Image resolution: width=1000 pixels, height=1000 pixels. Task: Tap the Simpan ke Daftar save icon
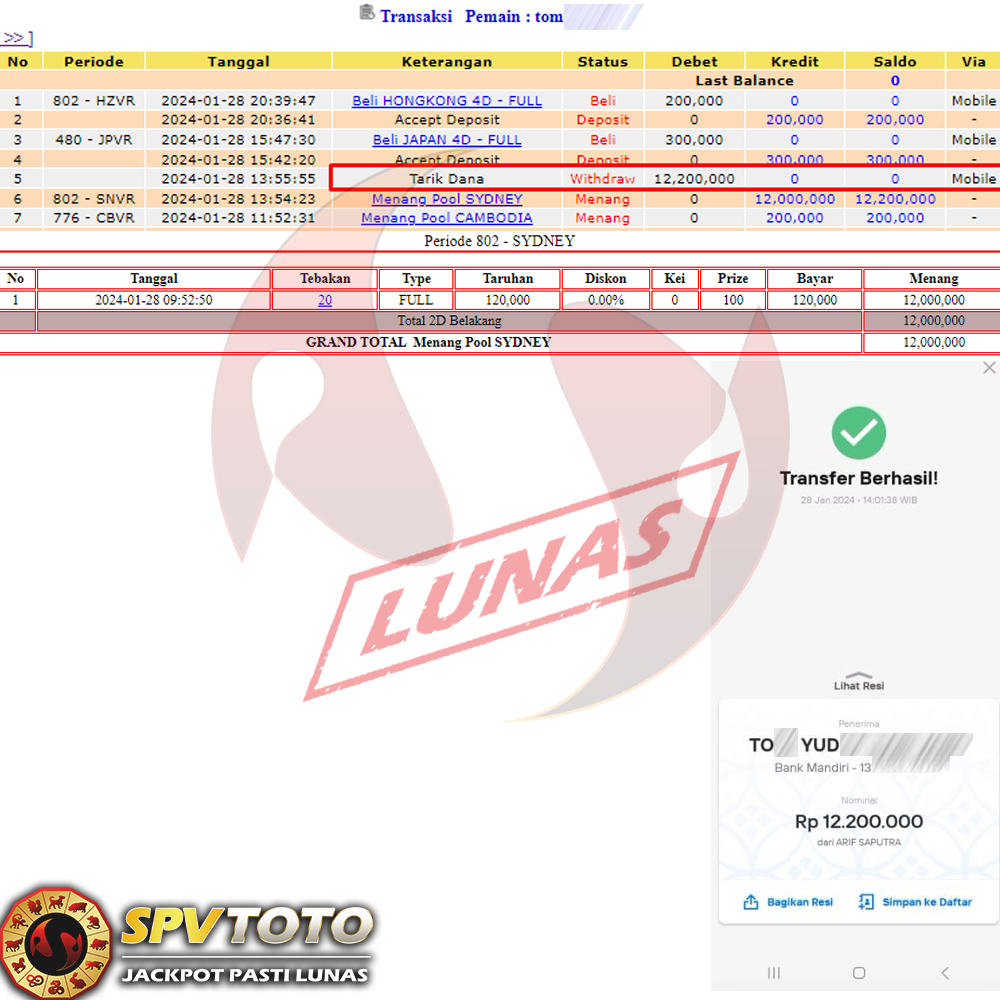[x=866, y=902]
